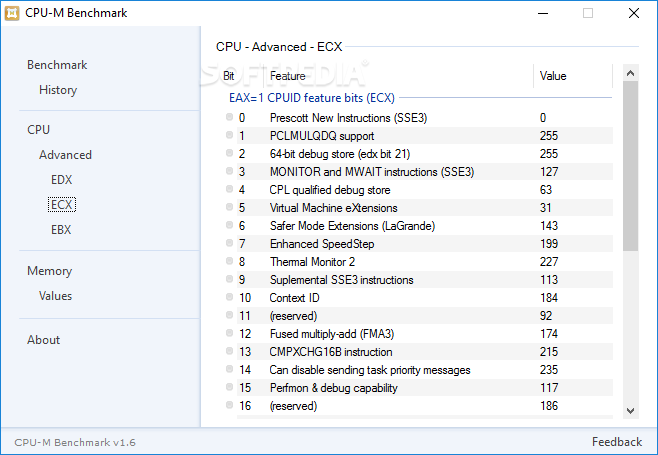Viewport: 658px width, 455px height.
Task: Select the CPU section
Action: [x=38, y=130]
